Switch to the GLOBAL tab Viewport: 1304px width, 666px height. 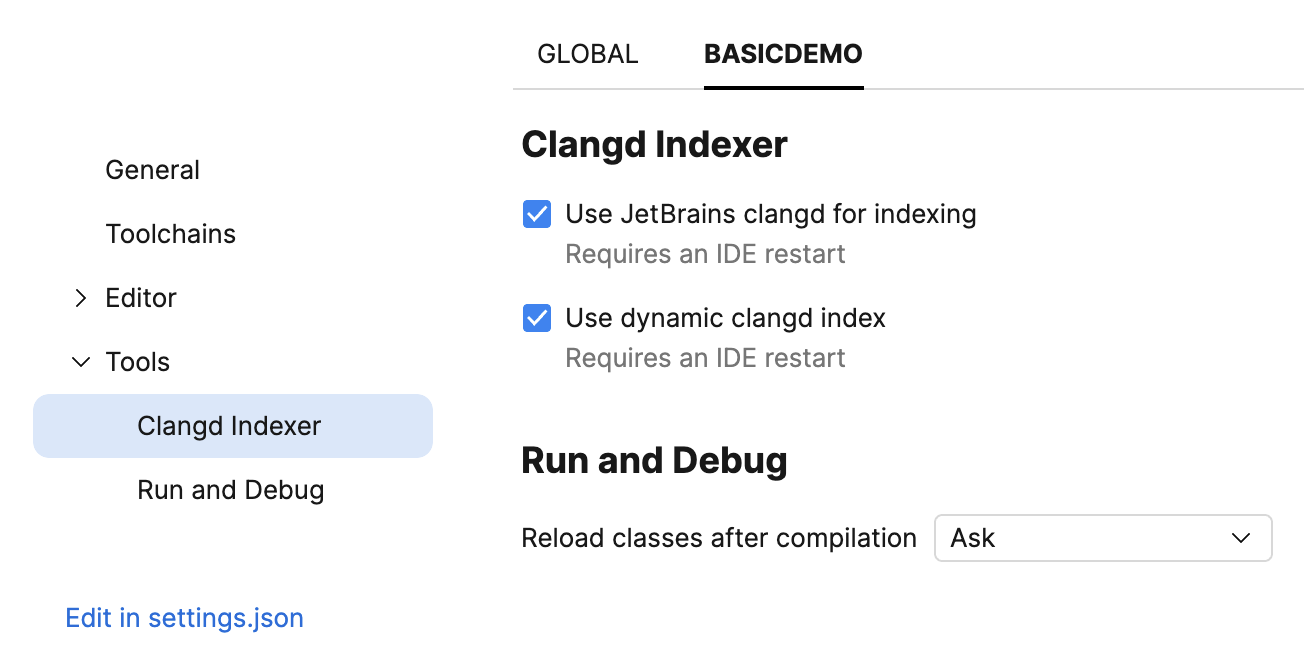[587, 54]
